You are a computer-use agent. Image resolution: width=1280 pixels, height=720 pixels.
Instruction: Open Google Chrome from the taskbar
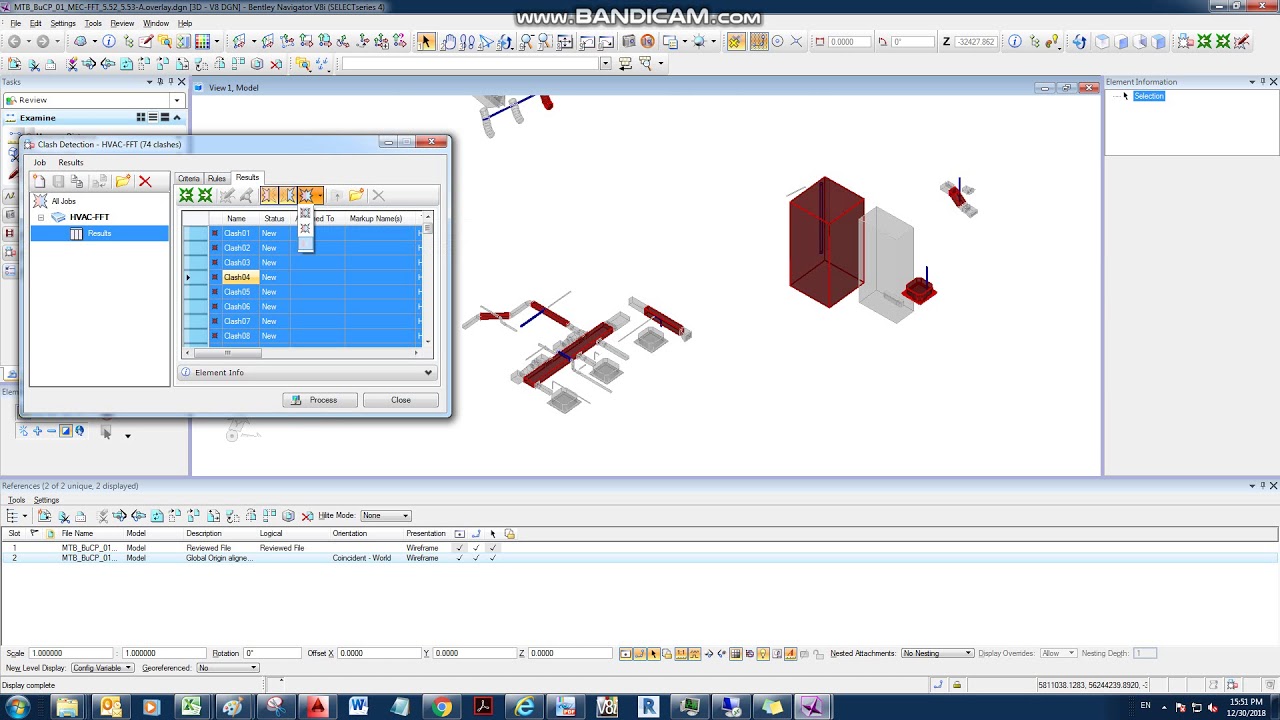pos(441,707)
